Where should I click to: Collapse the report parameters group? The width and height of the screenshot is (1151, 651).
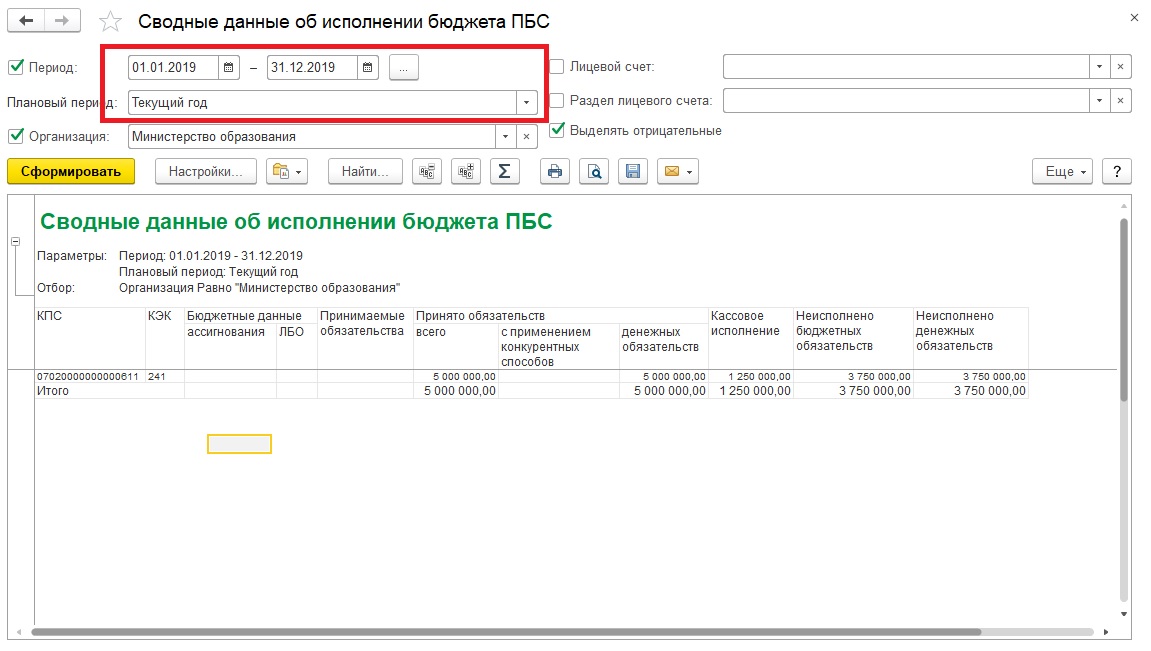pos(15,241)
